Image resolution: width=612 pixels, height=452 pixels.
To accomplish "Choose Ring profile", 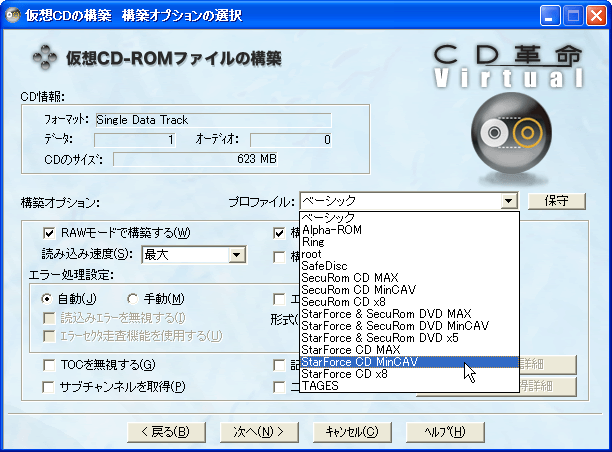I will pyautogui.click(x=409, y=242).
